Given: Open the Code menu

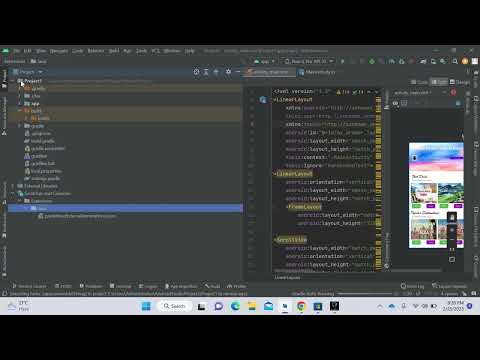Looking at the screenshot, I should 77,51.
